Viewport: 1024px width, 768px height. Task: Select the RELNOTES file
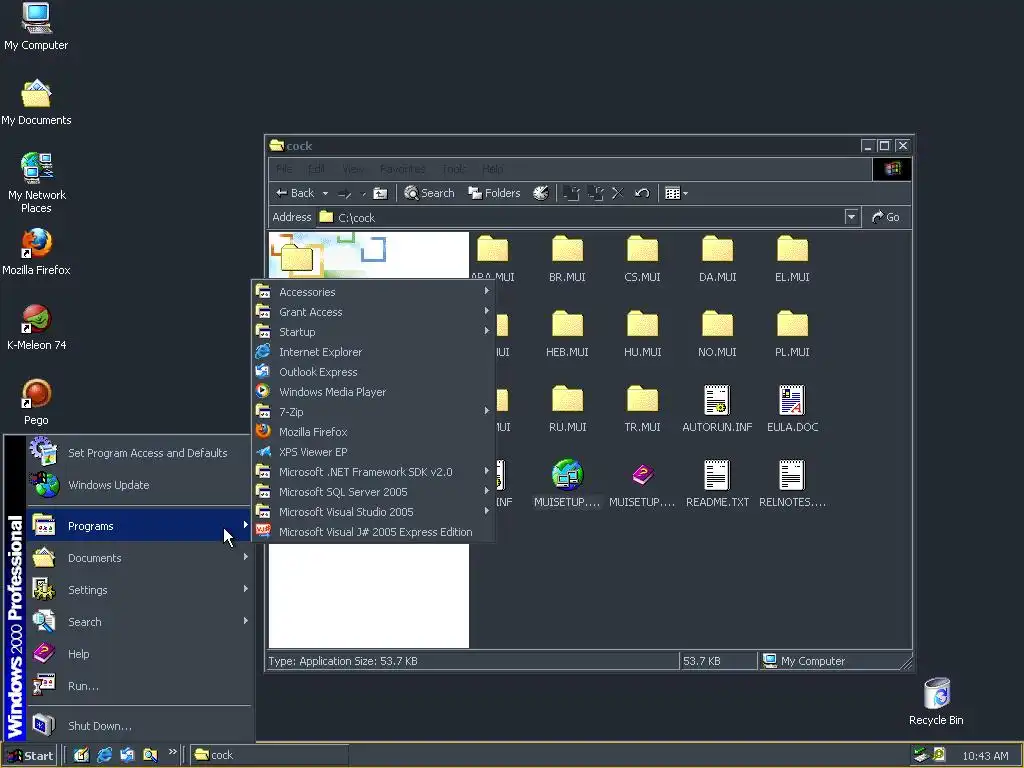792,483
